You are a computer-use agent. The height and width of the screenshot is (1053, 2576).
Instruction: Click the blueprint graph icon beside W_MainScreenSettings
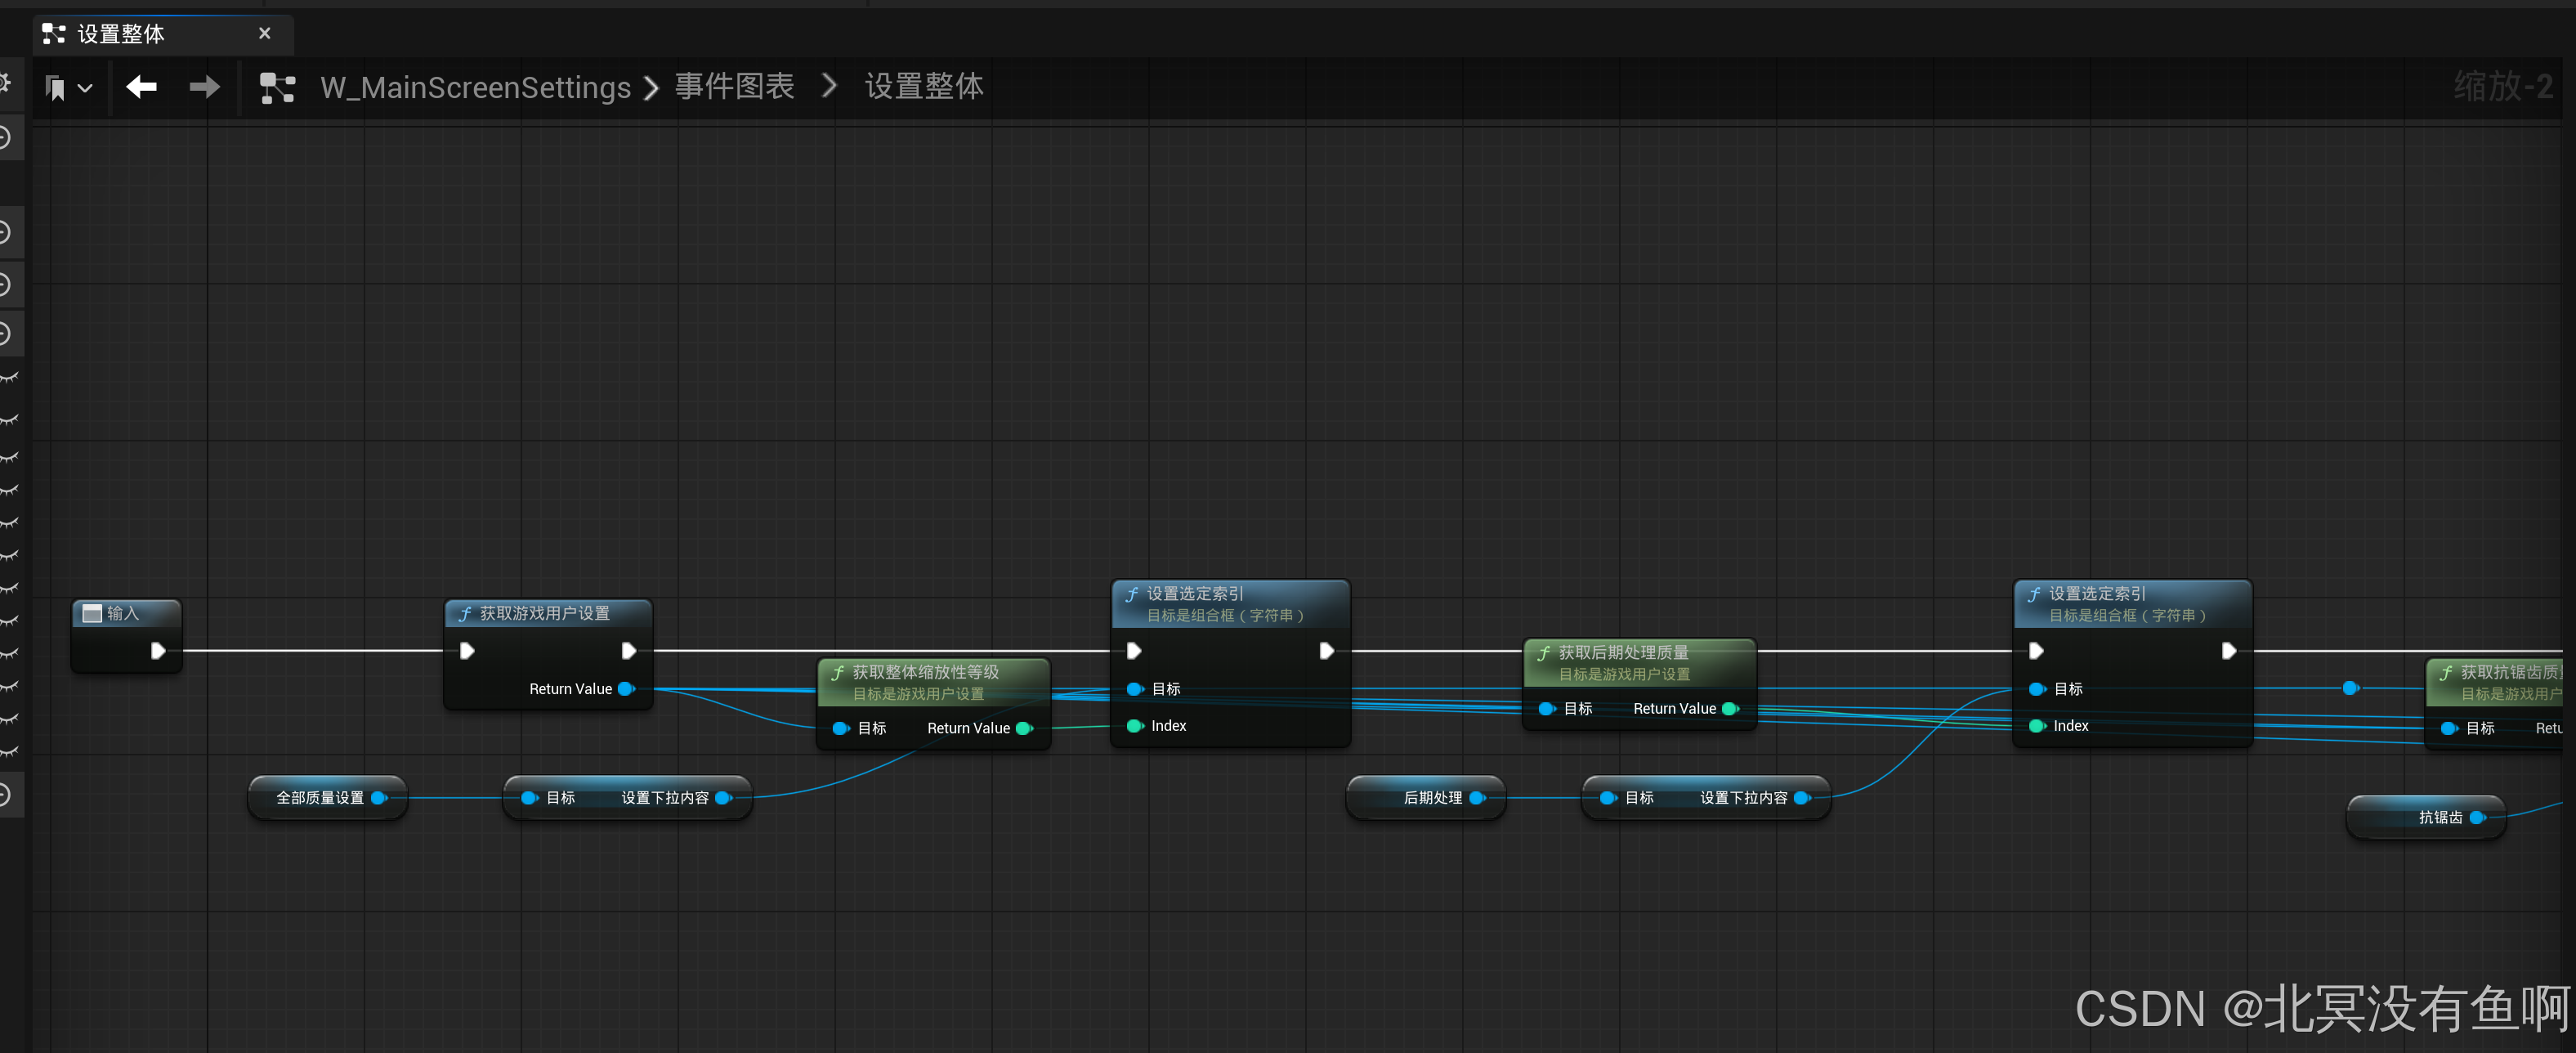[x=277, y=88]
